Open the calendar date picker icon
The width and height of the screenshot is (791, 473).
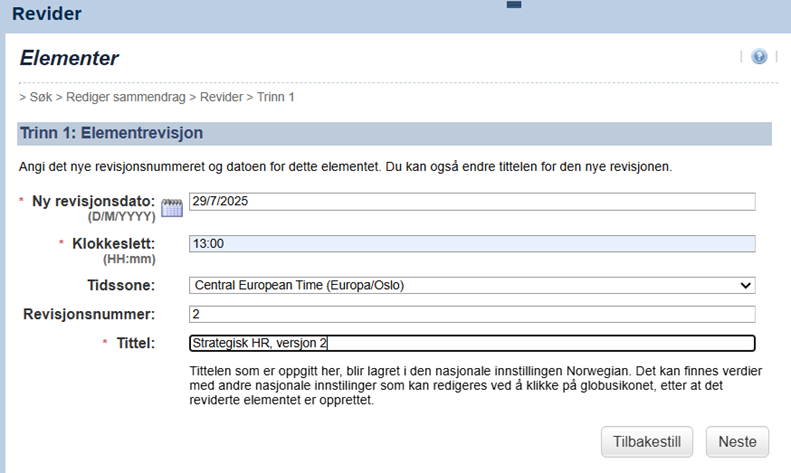[x=172, y=207]
